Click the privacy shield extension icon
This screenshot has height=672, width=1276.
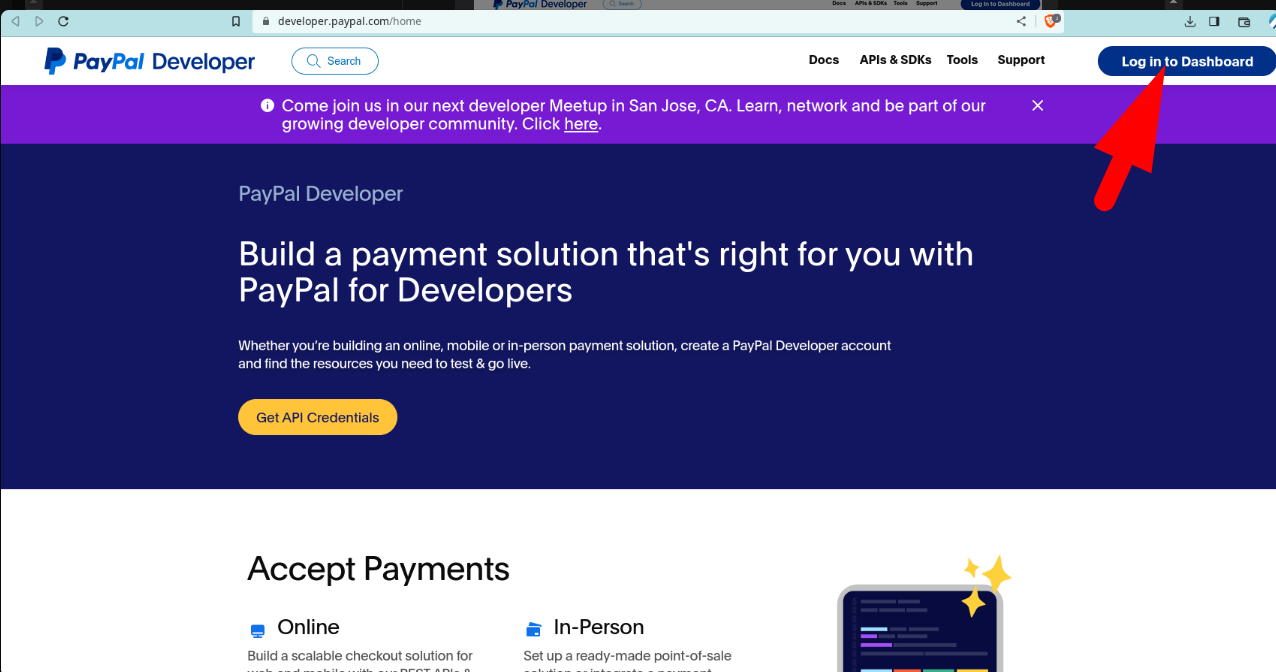[x=1051, y=20]
